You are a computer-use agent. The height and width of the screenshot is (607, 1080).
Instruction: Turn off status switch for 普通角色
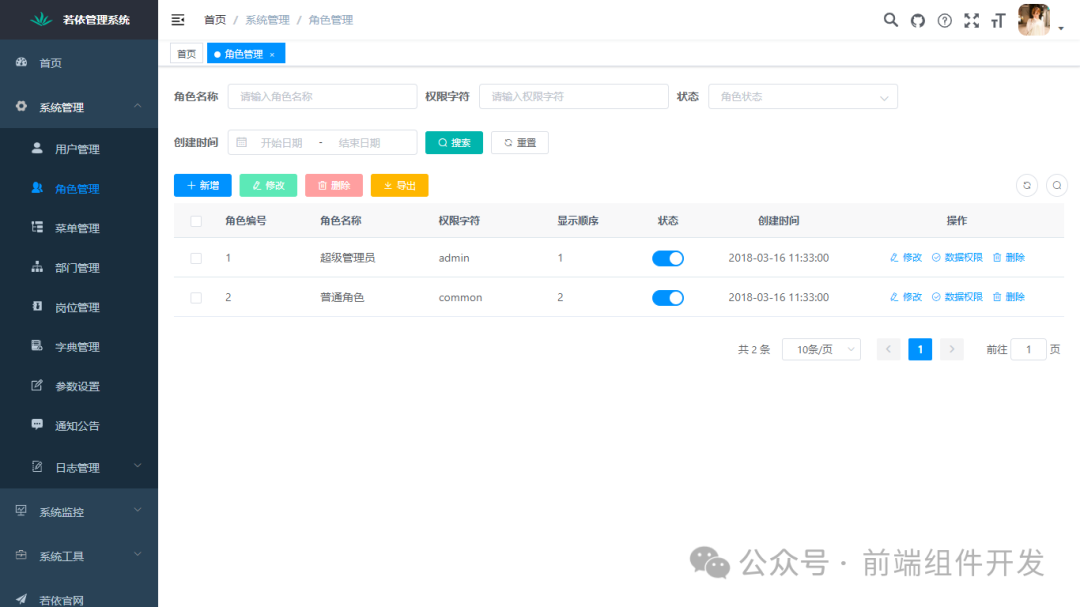pyautogui.click(x=667, y=296)
